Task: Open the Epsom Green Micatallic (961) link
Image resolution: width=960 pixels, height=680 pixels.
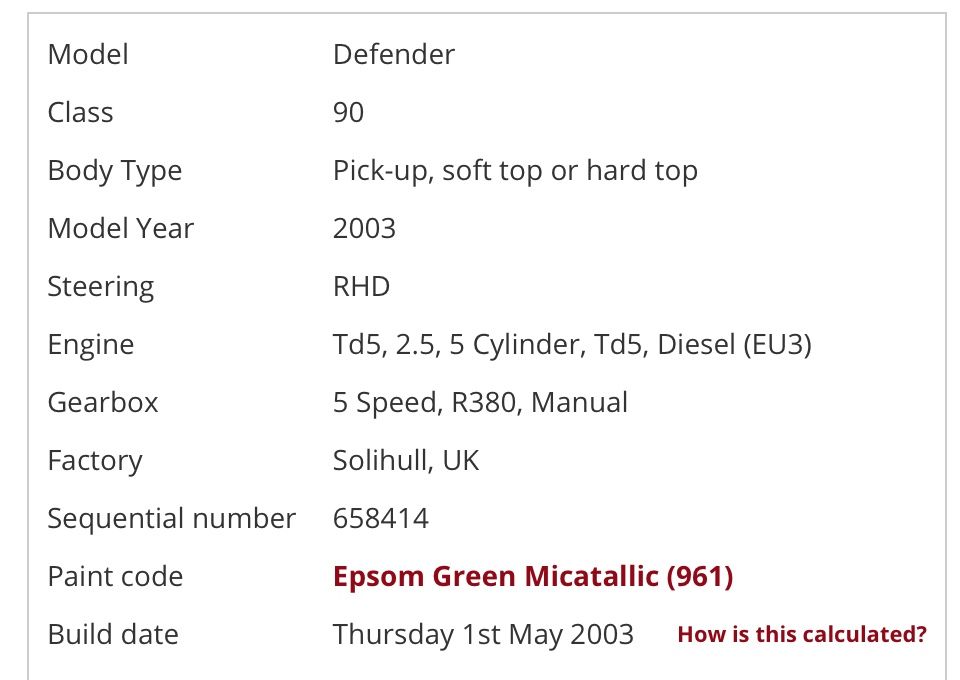Action: point(533,577)
